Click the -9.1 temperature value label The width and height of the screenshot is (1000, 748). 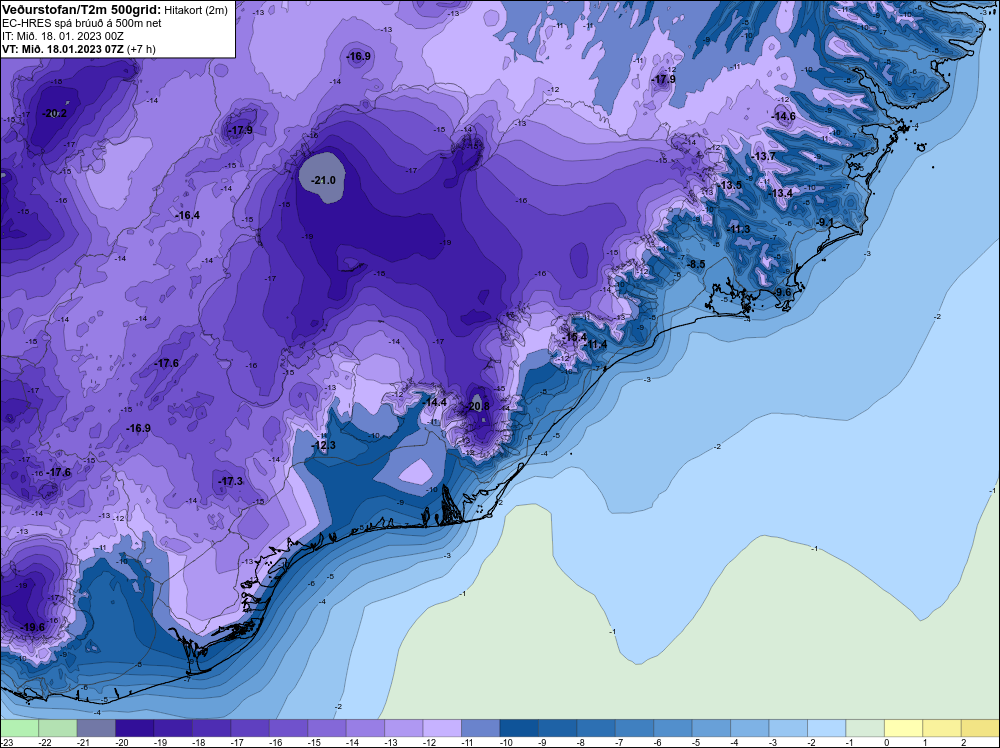click(825, 222)
